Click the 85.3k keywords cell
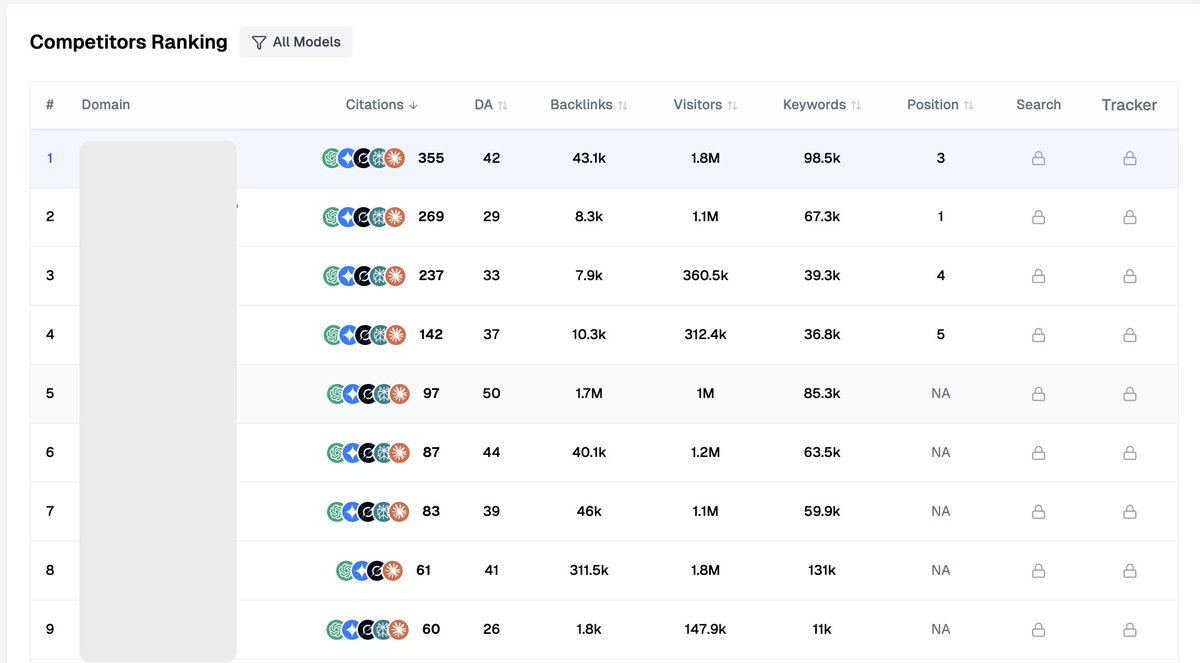The width and height of the screenshot is (1200, 663). [x=822, y=394]
